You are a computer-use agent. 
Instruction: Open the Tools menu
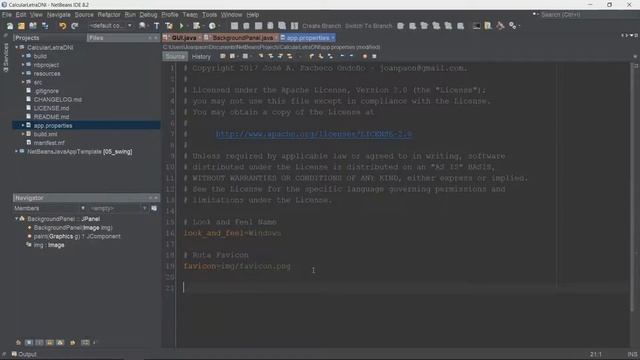pyautogui.click(x=209, y=15)
